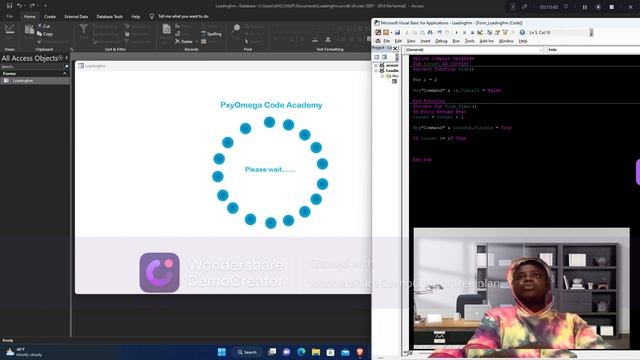Open the All Access Objects dropdown arrow

click(60, 58)
